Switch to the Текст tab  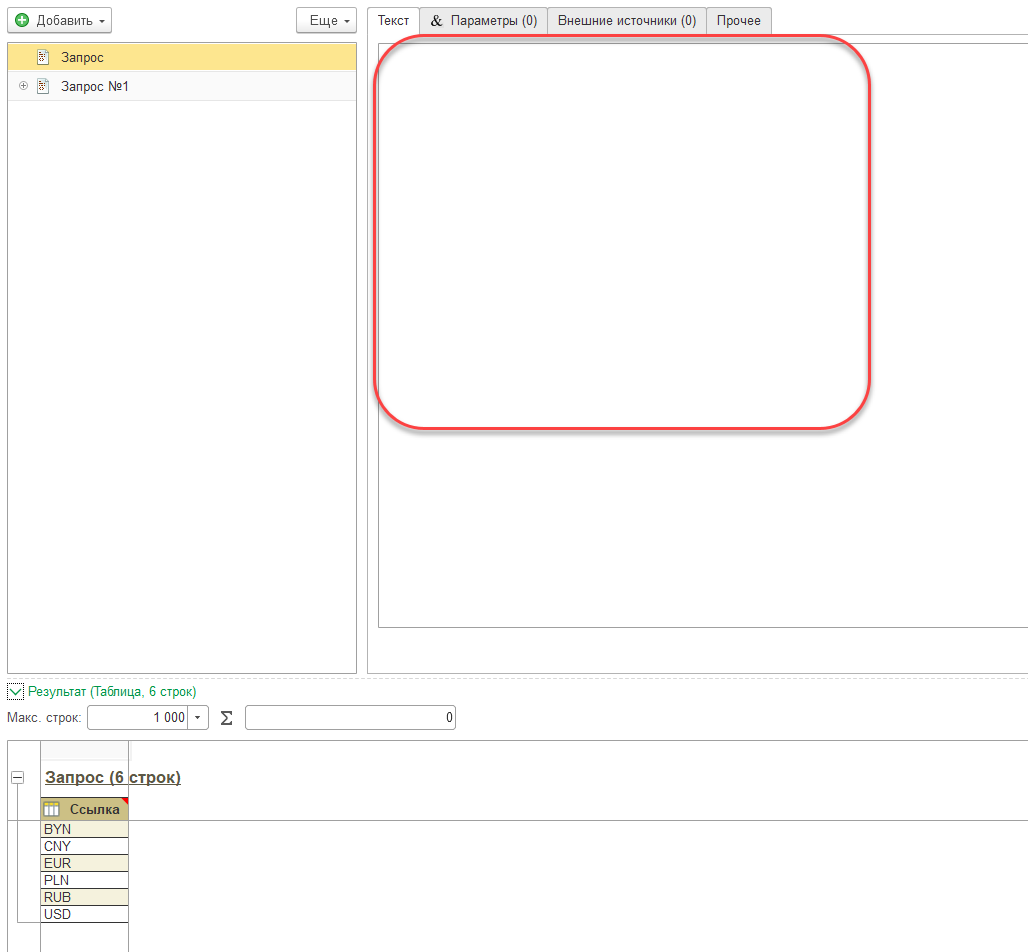(x=393, y=20)
